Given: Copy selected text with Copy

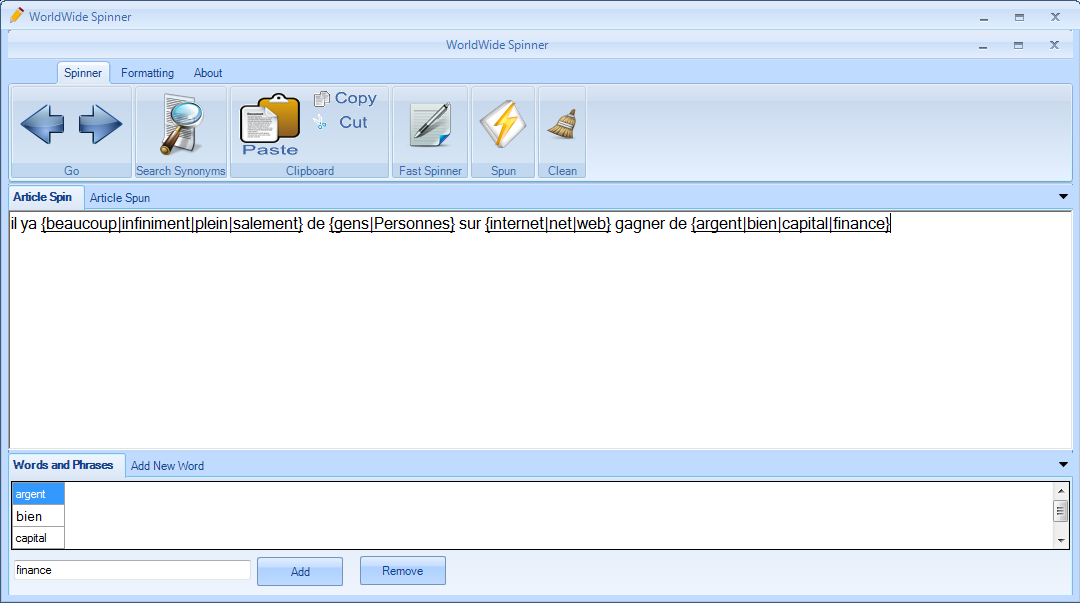Looking at the screenshot, I should (346, 99).
